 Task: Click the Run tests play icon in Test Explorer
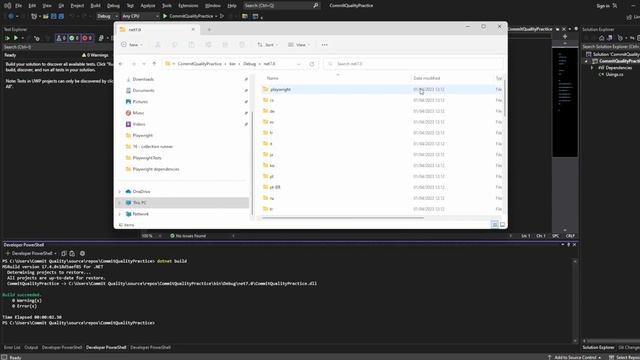tap(16, 38)
